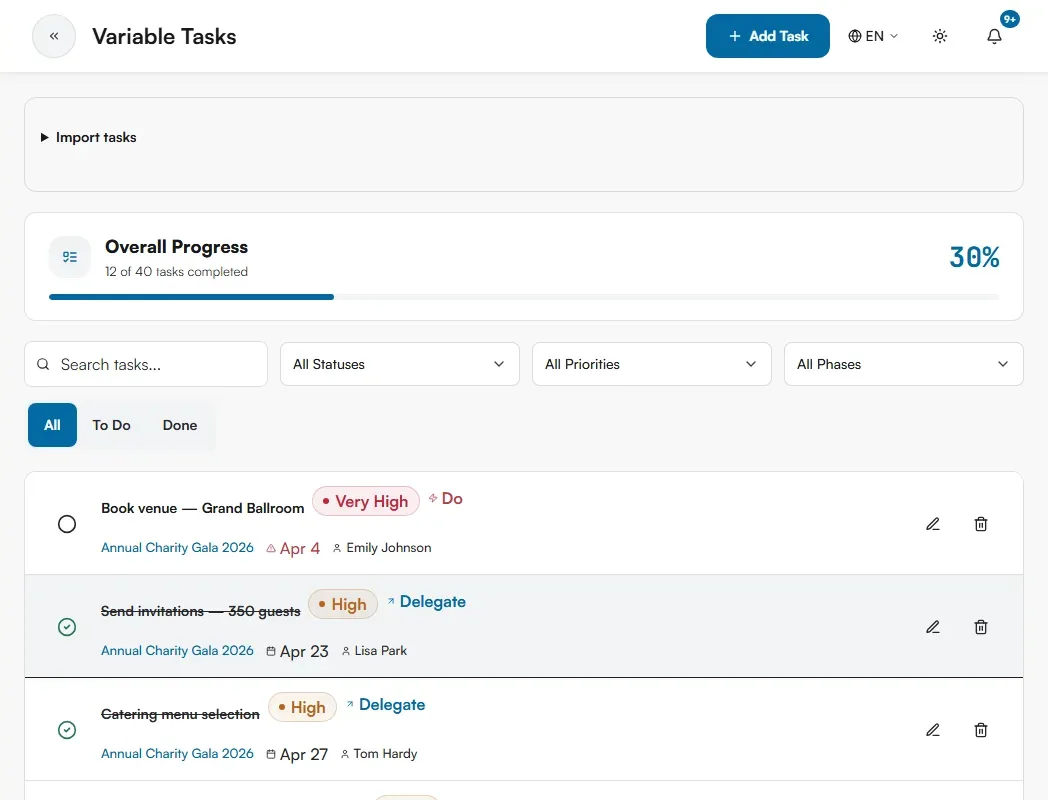
Task: Edit the Send invitations task
Action: point(933,627)
